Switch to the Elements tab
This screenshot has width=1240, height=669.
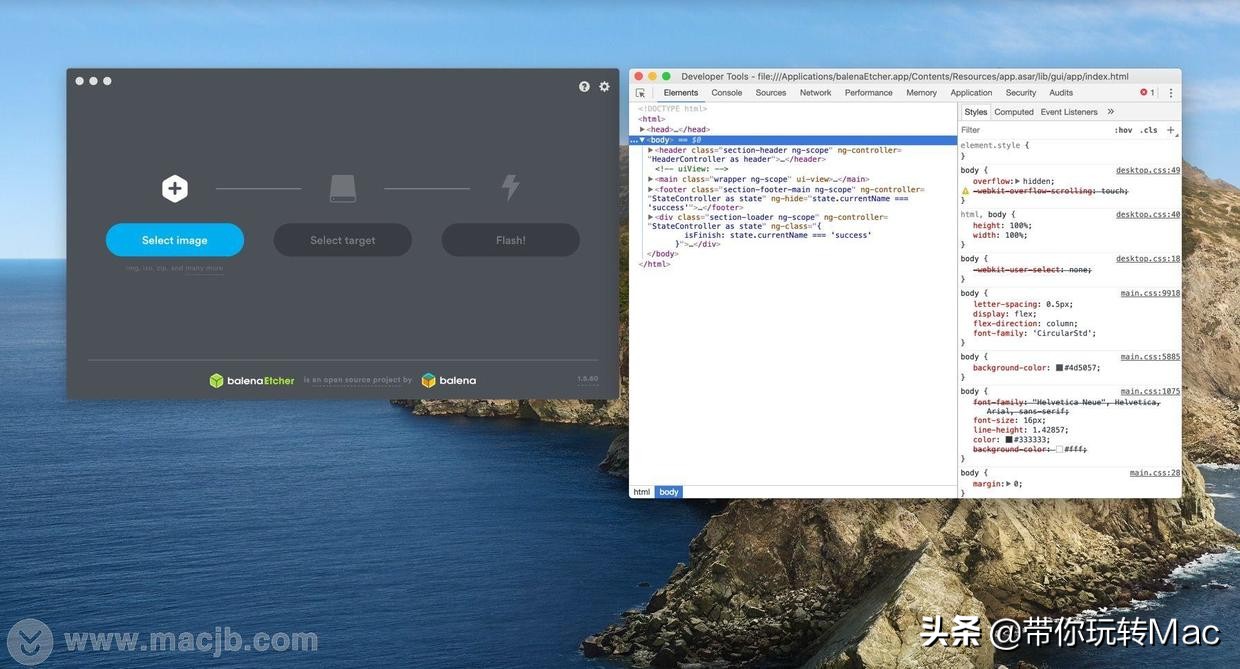[x=681, y=93]
